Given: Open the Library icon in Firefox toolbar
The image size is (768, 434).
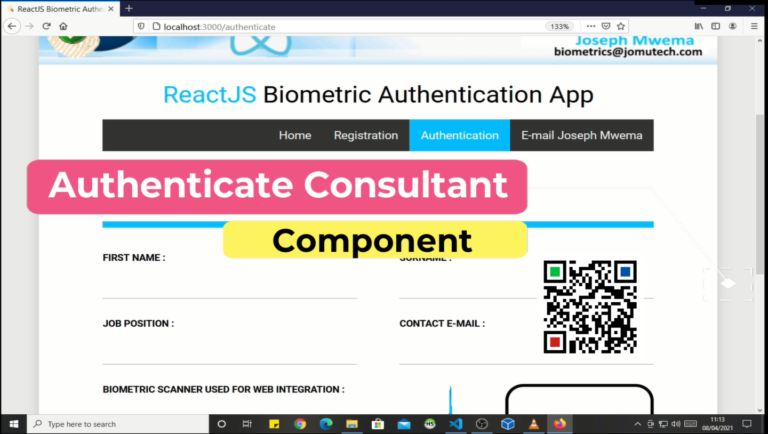Looking at the screenshot, I should [x=699, y=26].
